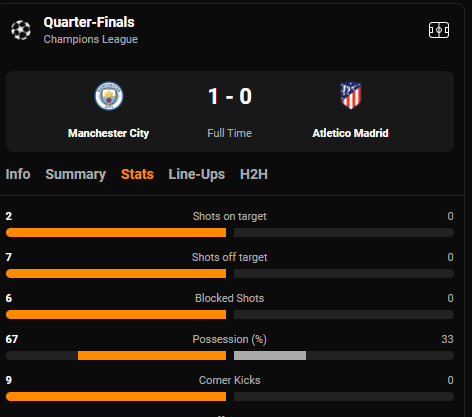
Task: Click the Corner Kicks orange bar
Action: point(116,397)
